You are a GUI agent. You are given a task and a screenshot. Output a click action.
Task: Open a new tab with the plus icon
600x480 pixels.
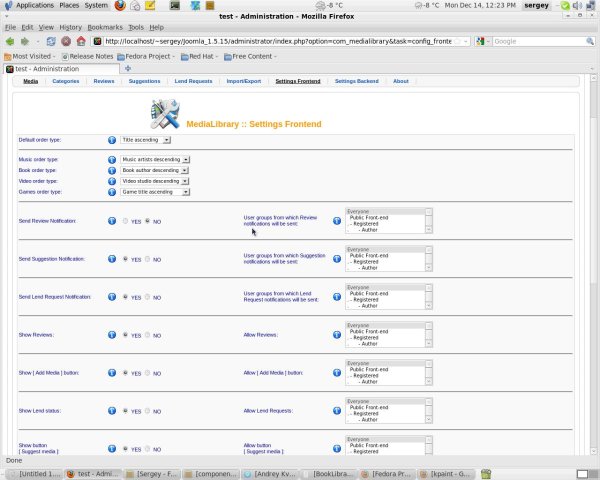(128, 68)
